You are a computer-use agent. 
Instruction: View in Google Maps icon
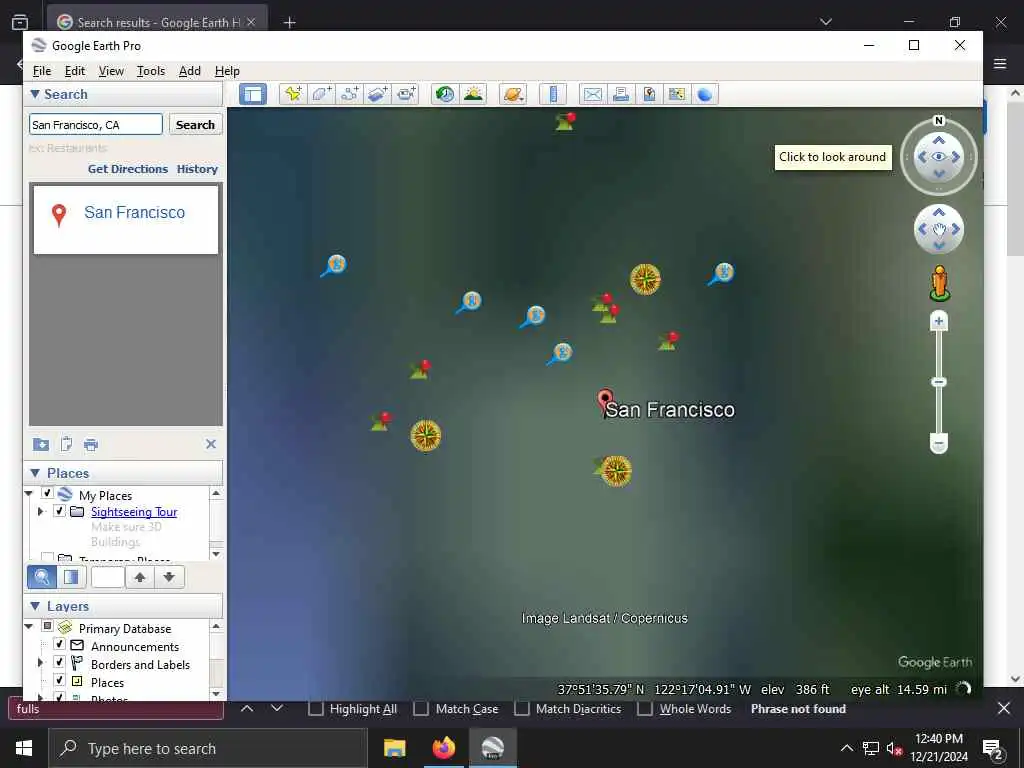[677, 94]
